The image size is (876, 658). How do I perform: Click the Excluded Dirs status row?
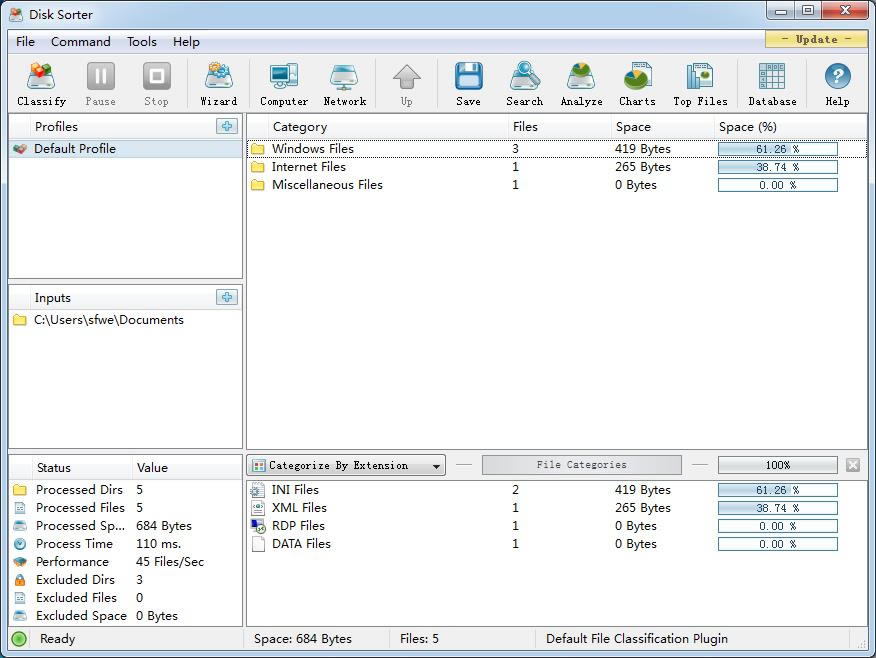[x=126, y=580]
